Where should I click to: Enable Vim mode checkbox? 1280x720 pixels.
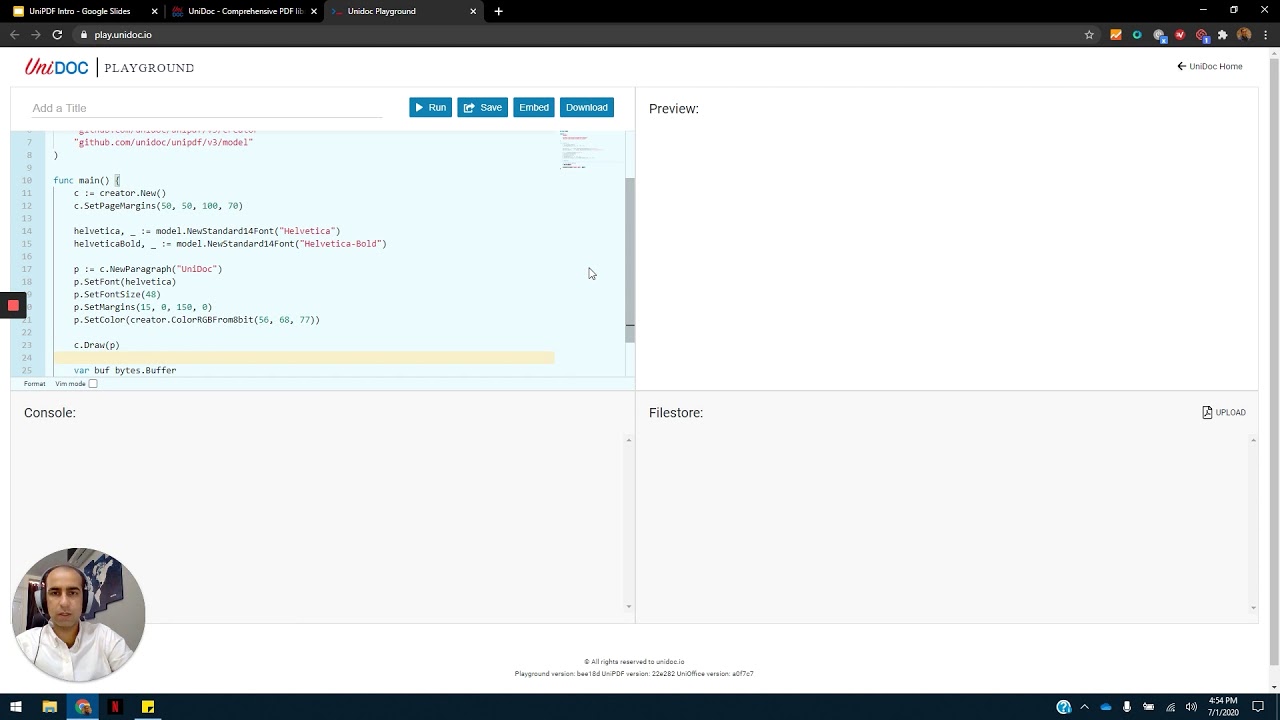coord(93,383)
